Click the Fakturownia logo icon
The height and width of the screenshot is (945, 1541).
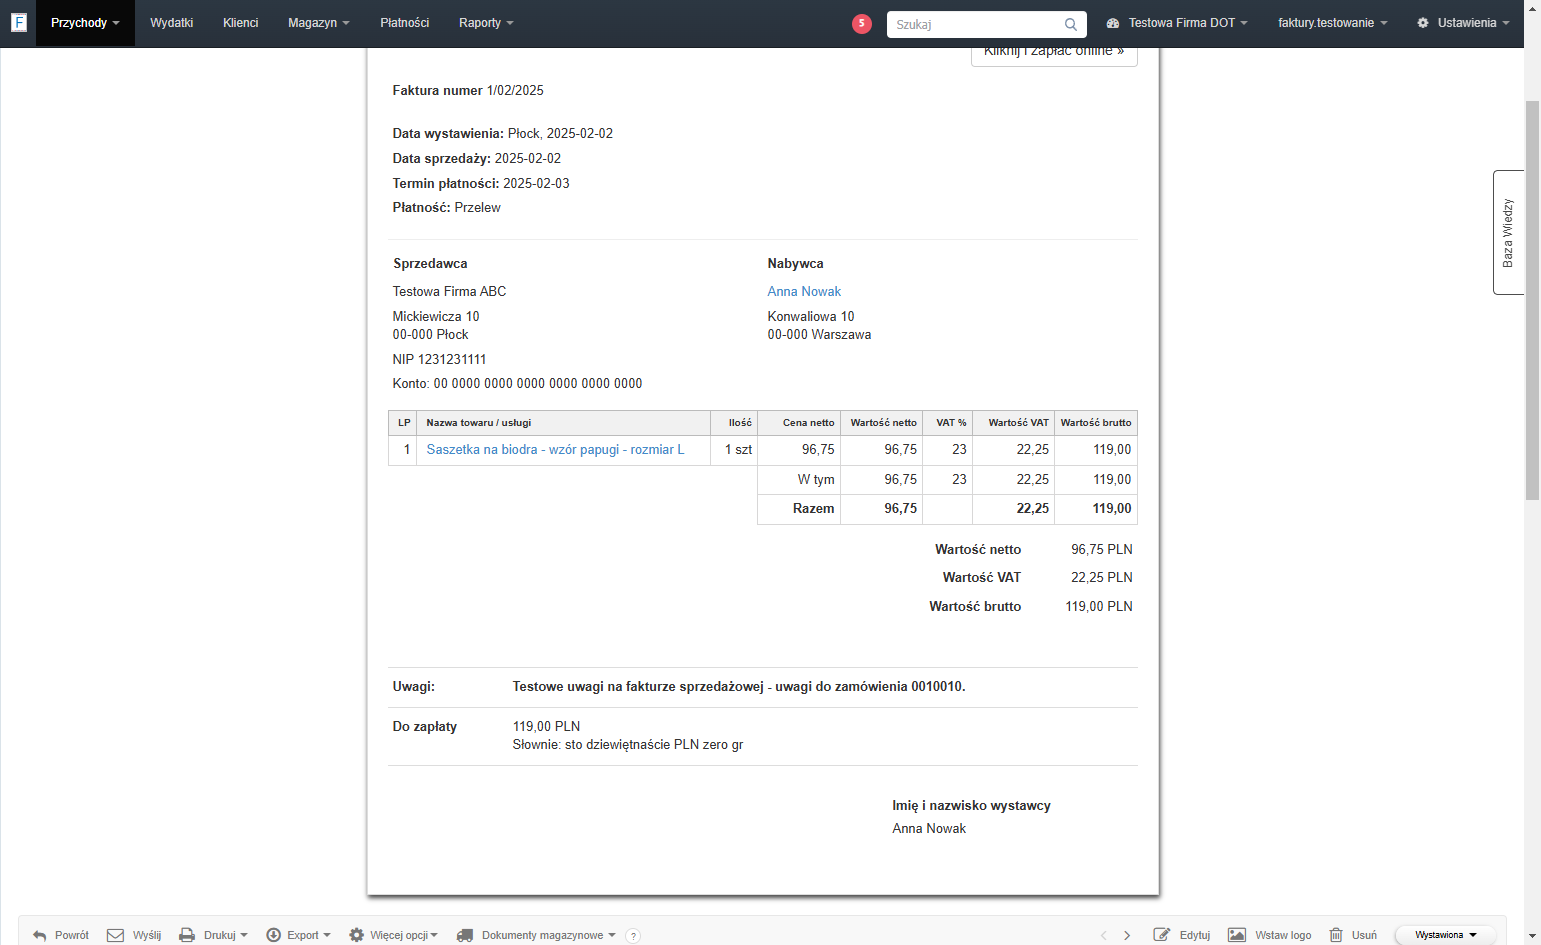point(18,22)
